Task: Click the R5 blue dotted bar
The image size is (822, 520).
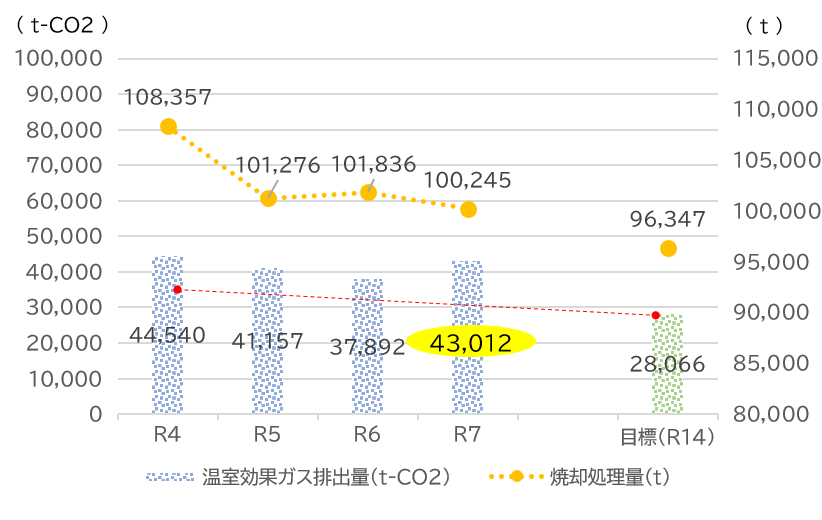Action: coord(268,341)
